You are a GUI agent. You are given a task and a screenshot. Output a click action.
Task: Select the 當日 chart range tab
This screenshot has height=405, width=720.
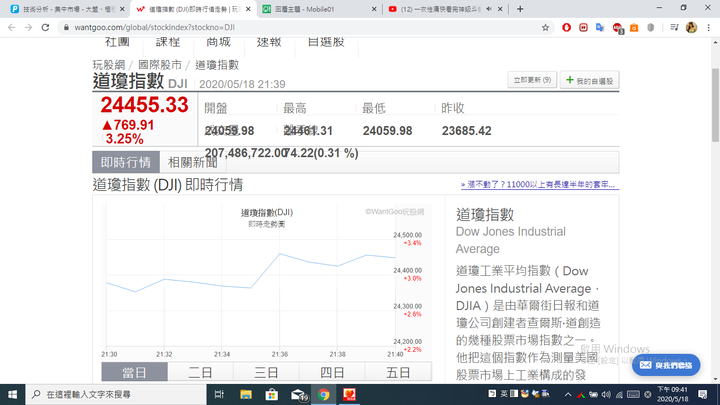[135, 372]
